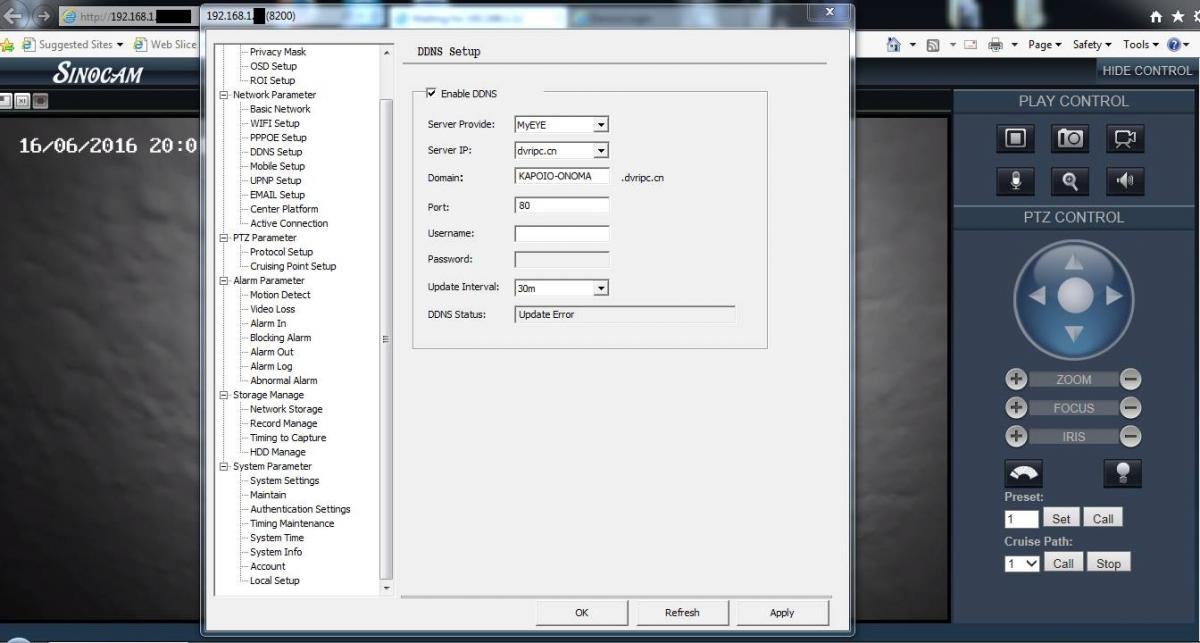This screenshot has width=1200, height=643.
Task: Click the minus button beside ZOOM
Action: point(1131,379)
